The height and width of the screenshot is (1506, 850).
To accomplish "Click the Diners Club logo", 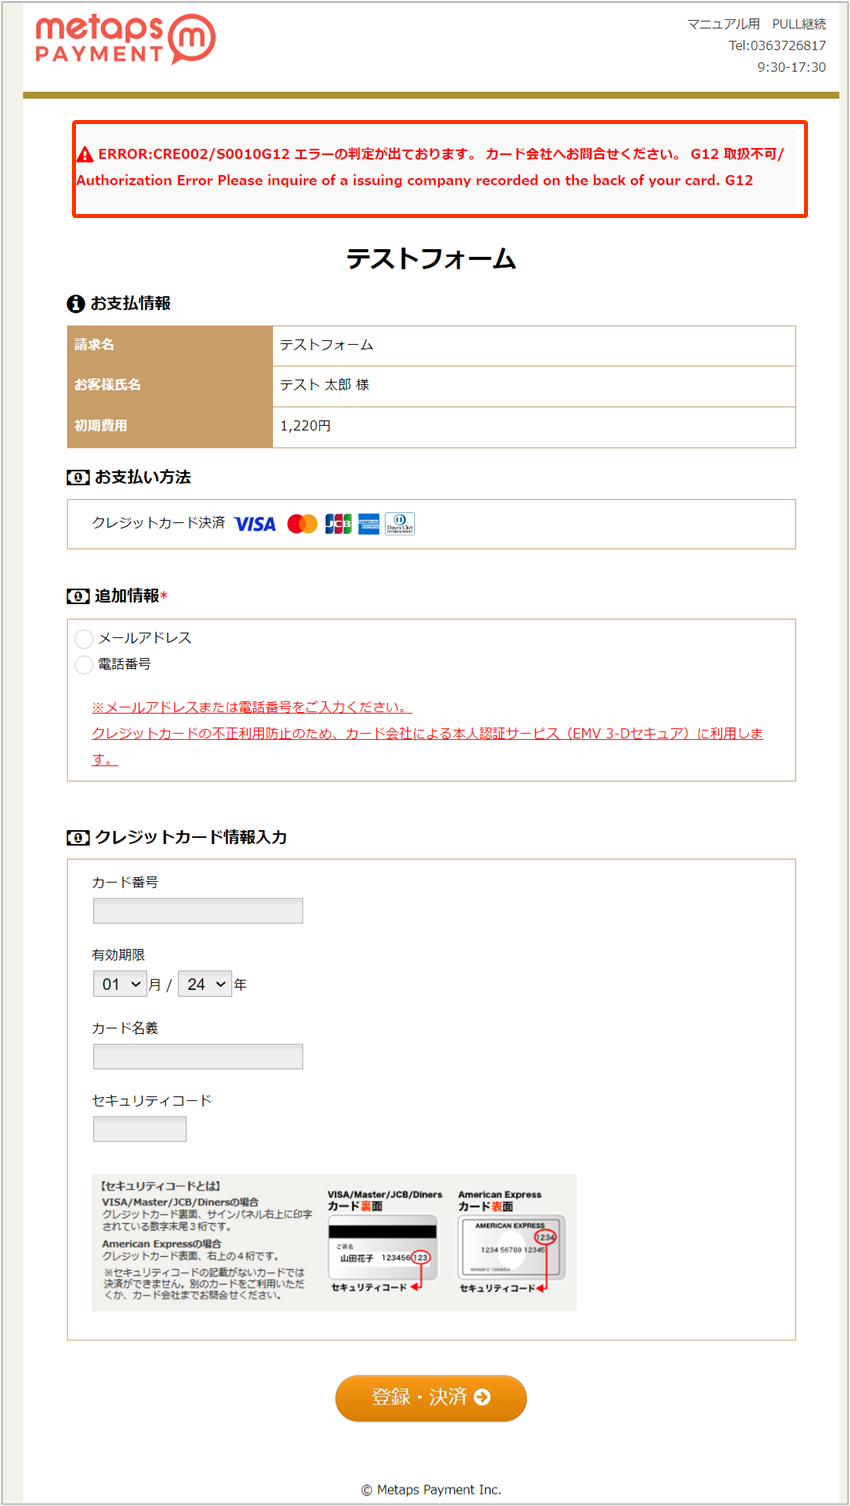I will click(x=400, y=524).
